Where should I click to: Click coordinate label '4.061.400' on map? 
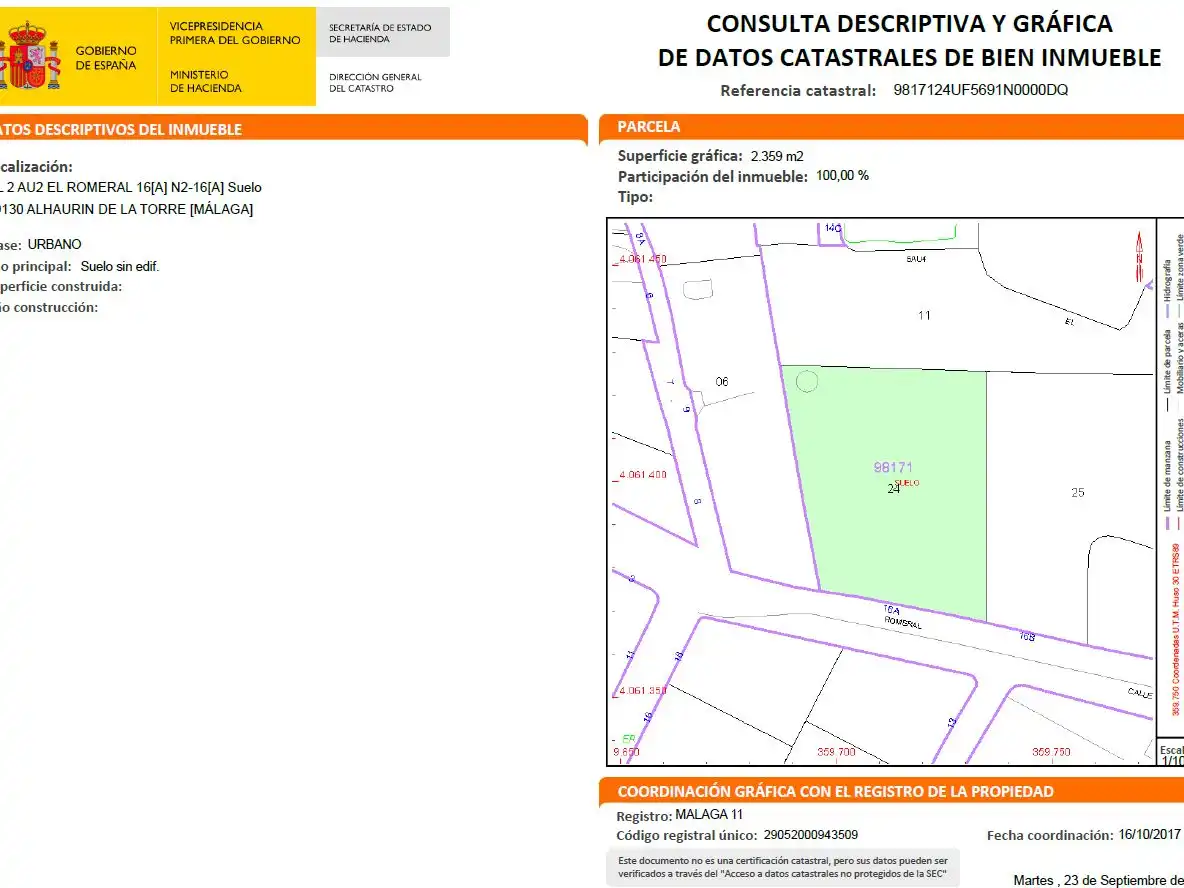tap(643, 475)
